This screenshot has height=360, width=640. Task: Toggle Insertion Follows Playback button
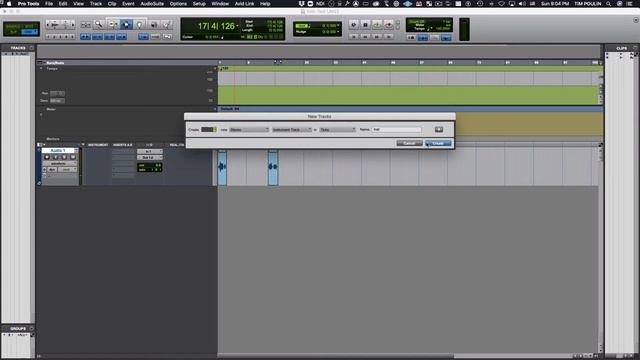tap(121, 37)
